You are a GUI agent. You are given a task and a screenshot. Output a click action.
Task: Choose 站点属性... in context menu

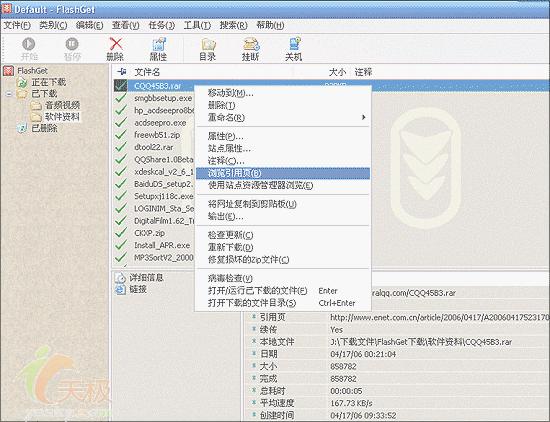tap(283, 148)
